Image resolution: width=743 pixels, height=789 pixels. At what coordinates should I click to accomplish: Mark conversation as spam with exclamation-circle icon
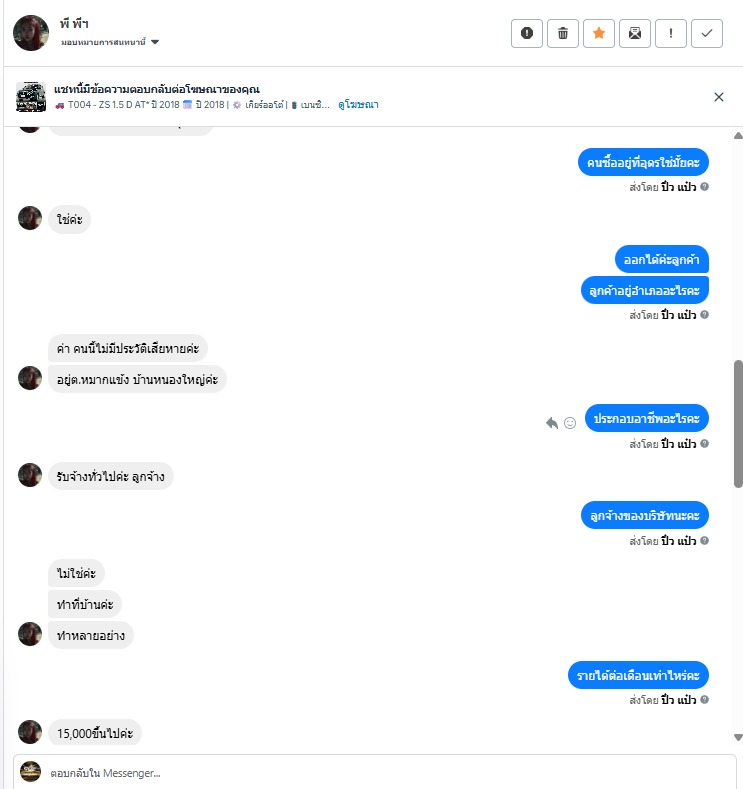point(527,33)
